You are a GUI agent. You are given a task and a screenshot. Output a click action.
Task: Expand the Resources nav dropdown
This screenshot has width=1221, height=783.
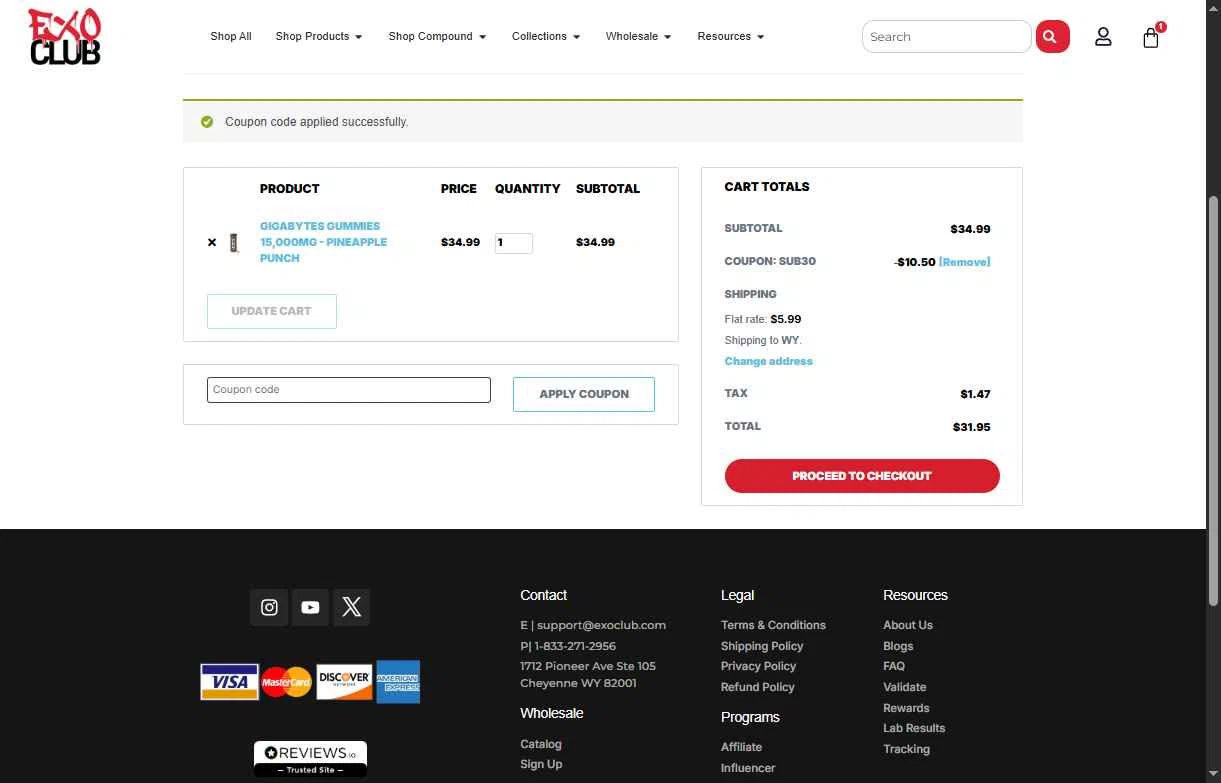pyautogui.click(x=731, y=37)
